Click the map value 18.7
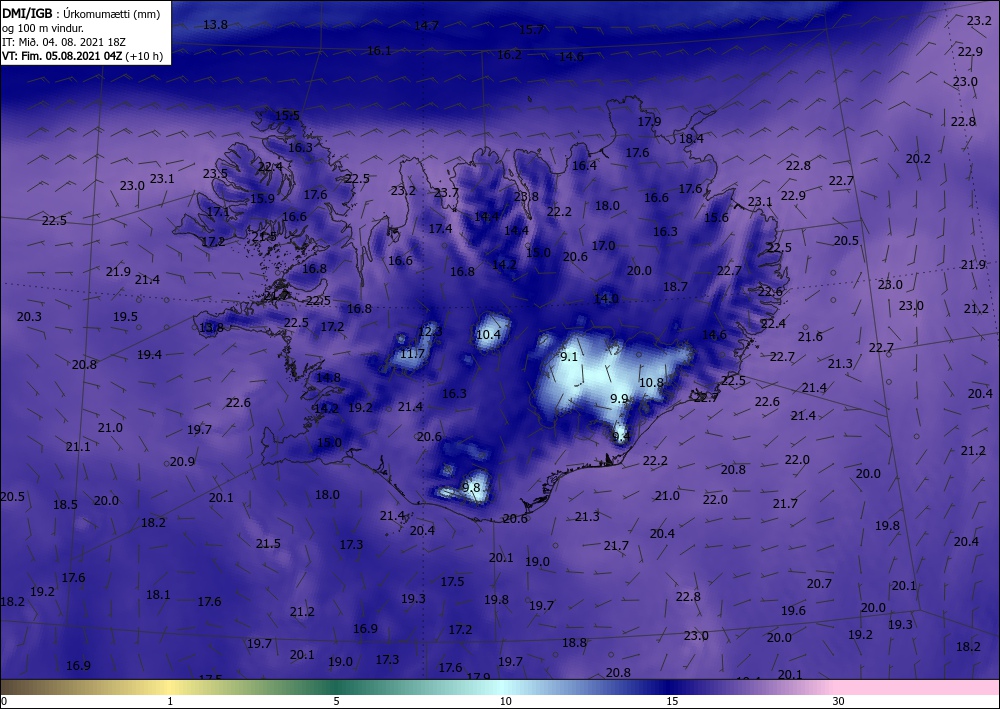This screenshot has width=1000, height=709. 675,287
